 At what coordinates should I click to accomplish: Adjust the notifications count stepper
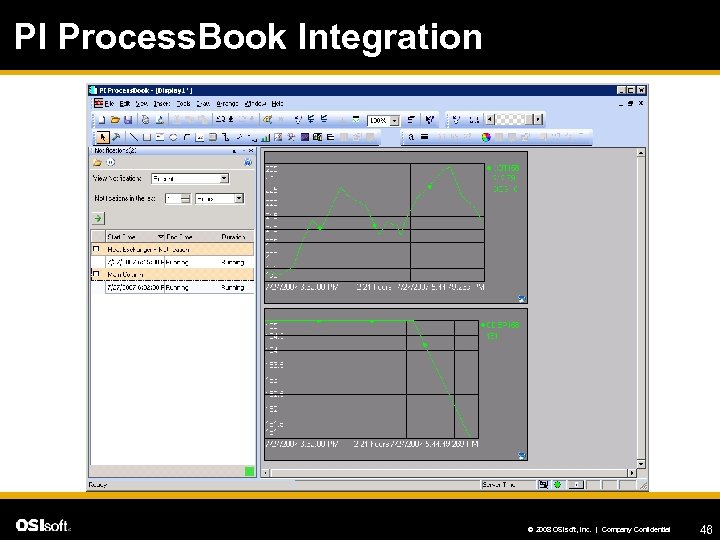pyautogui.click(x=185, y=198)
